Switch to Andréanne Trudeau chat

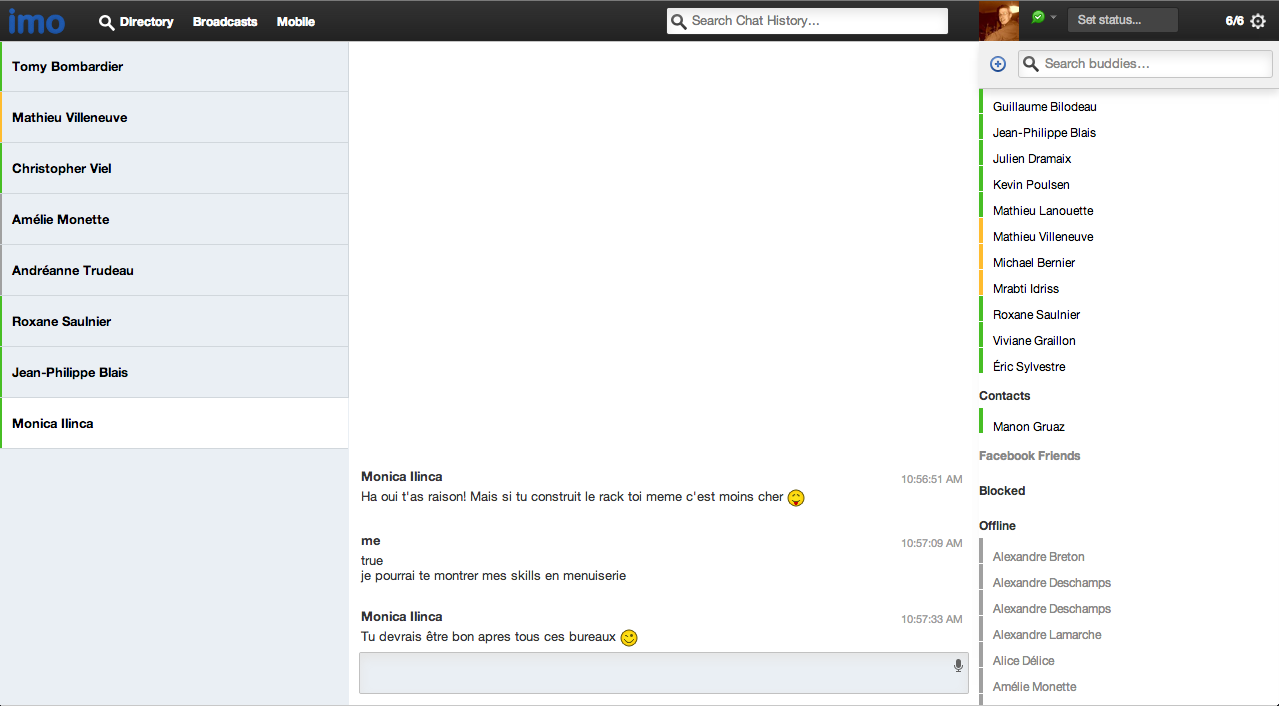tap(174, 270)
